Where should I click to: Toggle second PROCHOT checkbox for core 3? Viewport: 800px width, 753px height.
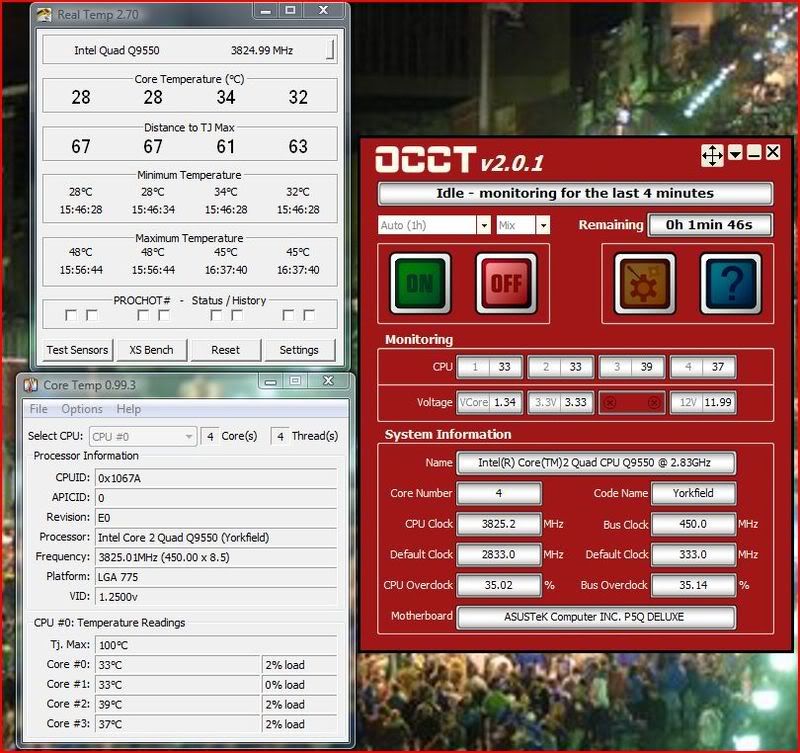point(237,315)
